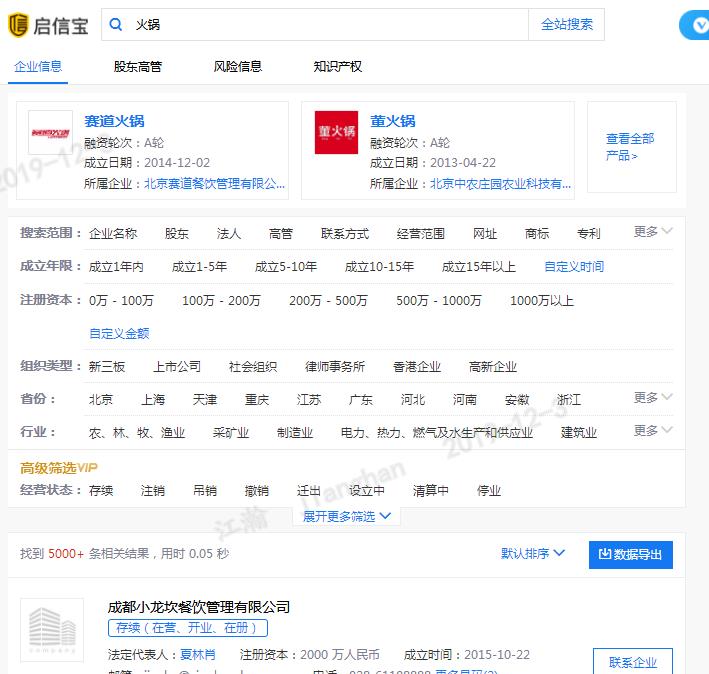Viewport: 709px width, 674px height.
Task: Expand 更多 in 行业 row
Action: [x=653, y=430]
